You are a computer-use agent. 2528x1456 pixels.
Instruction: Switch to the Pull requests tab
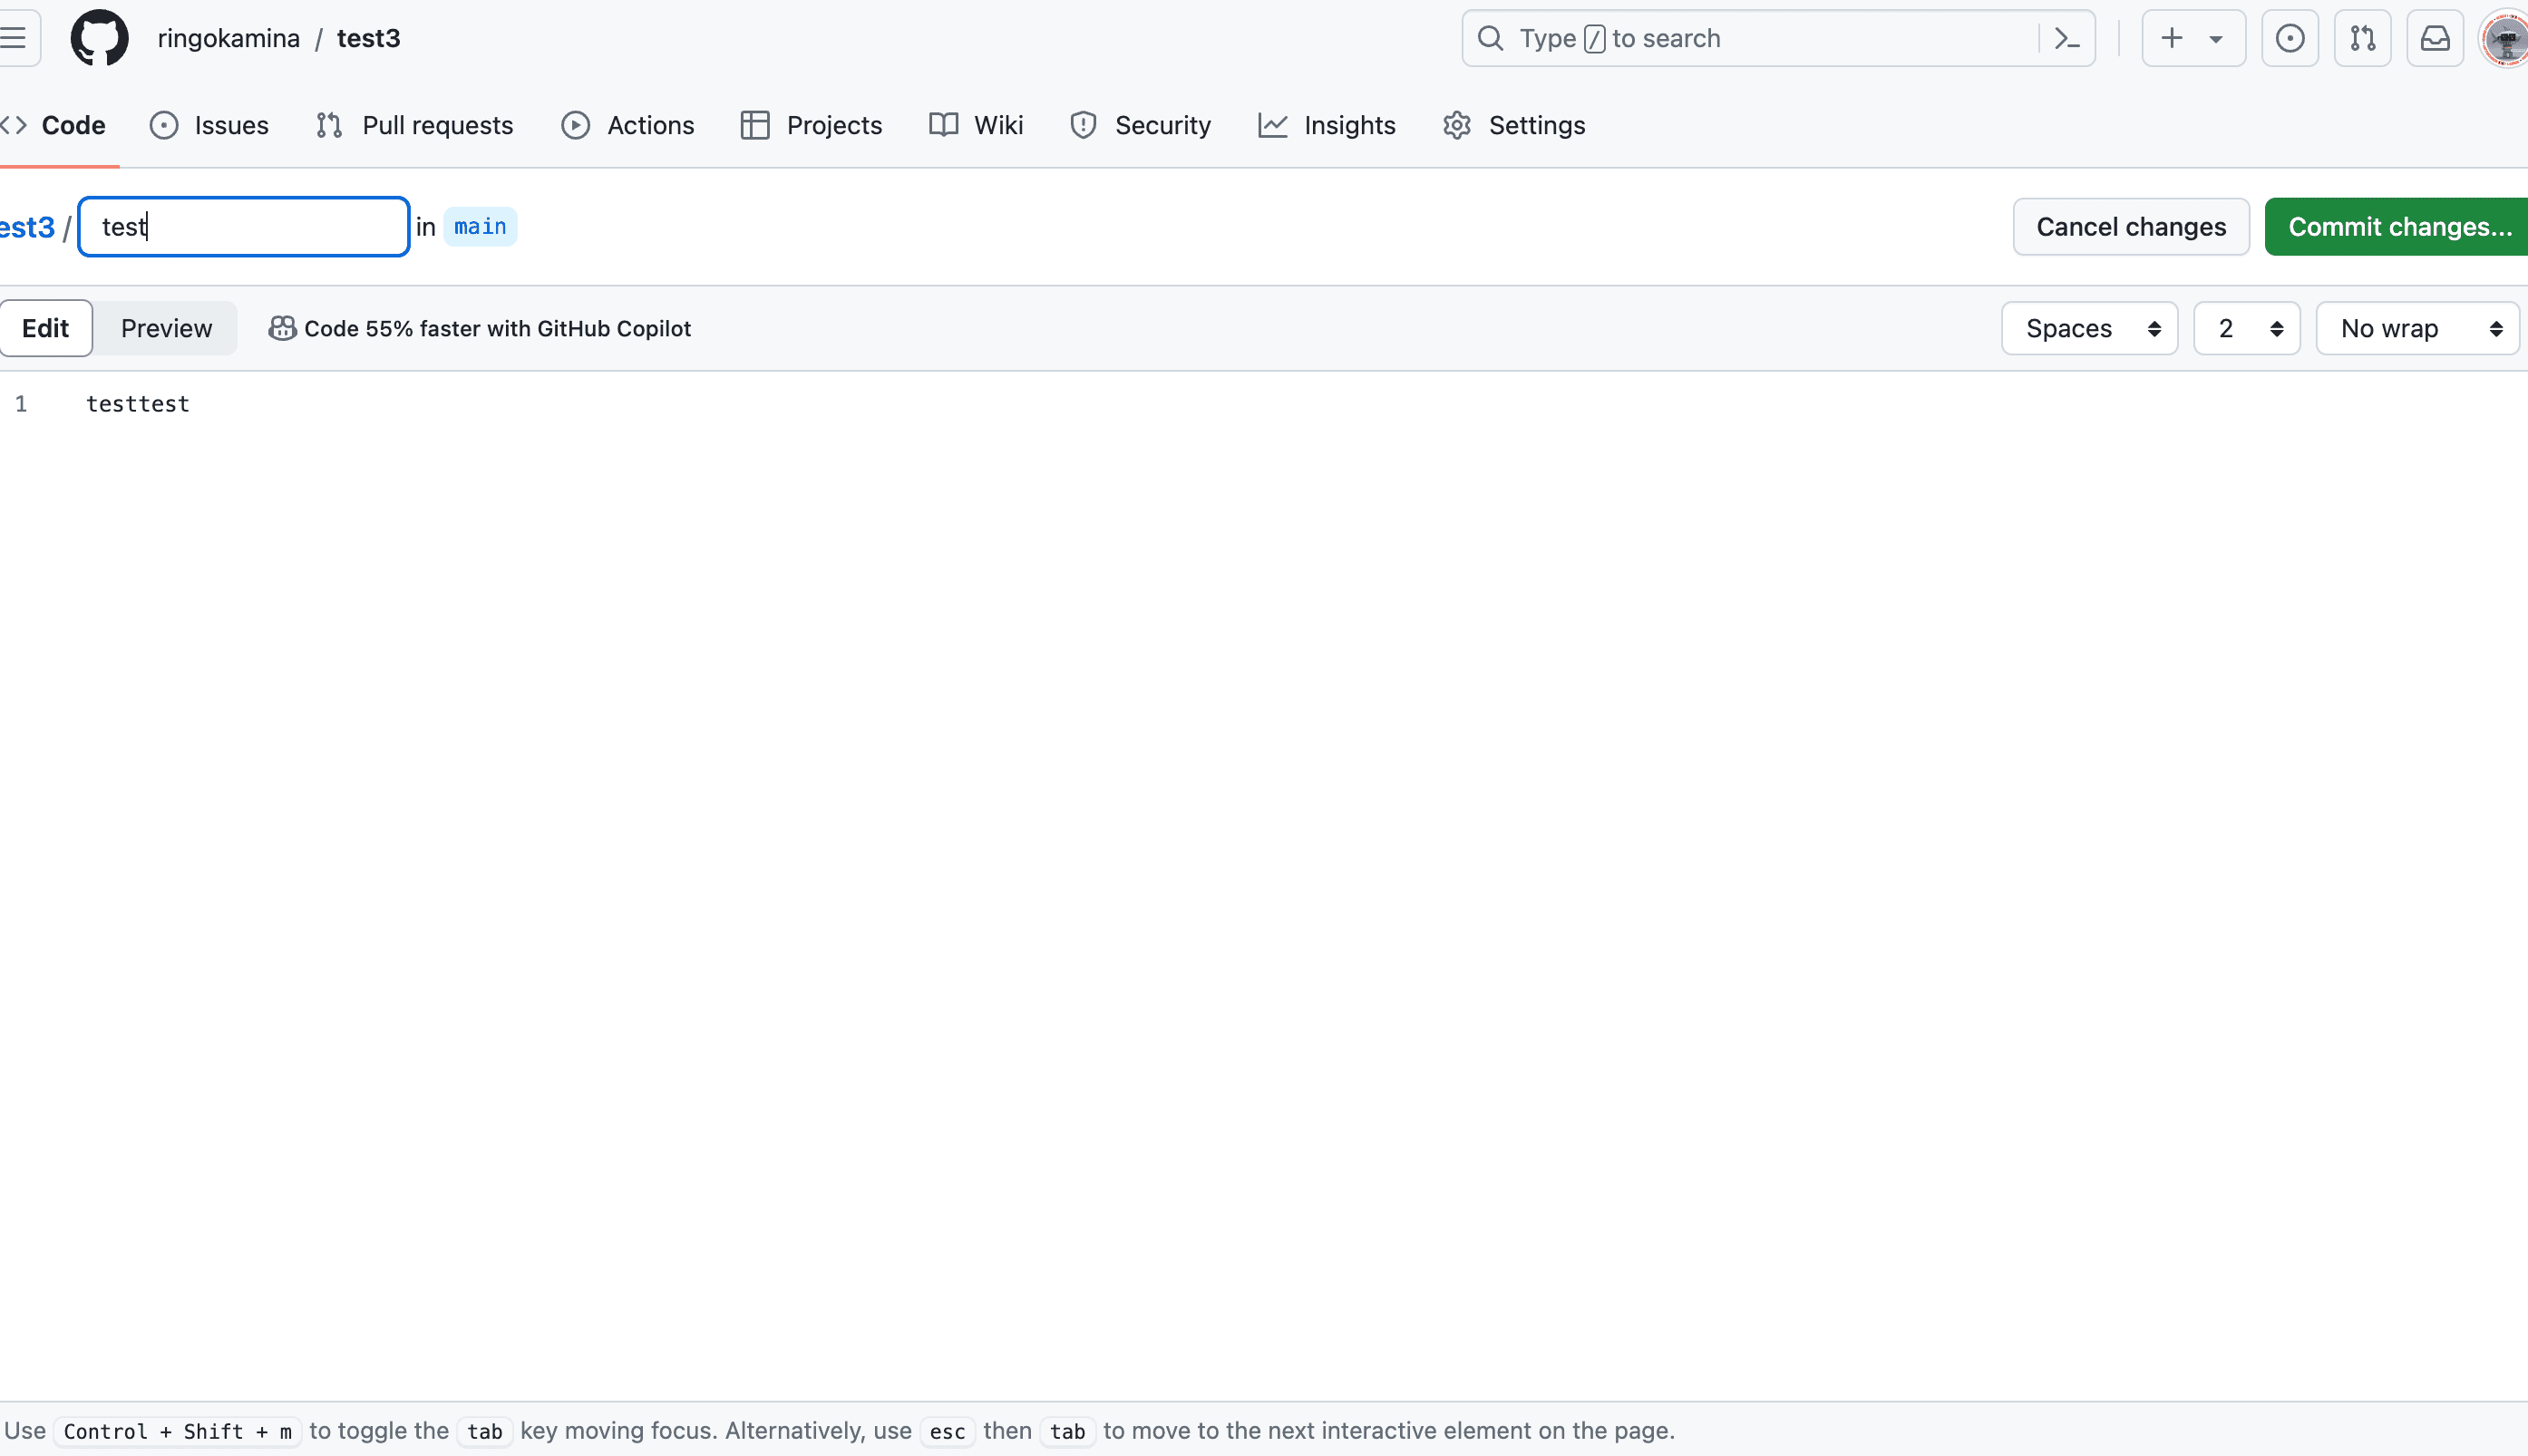(x=414, y=125)
